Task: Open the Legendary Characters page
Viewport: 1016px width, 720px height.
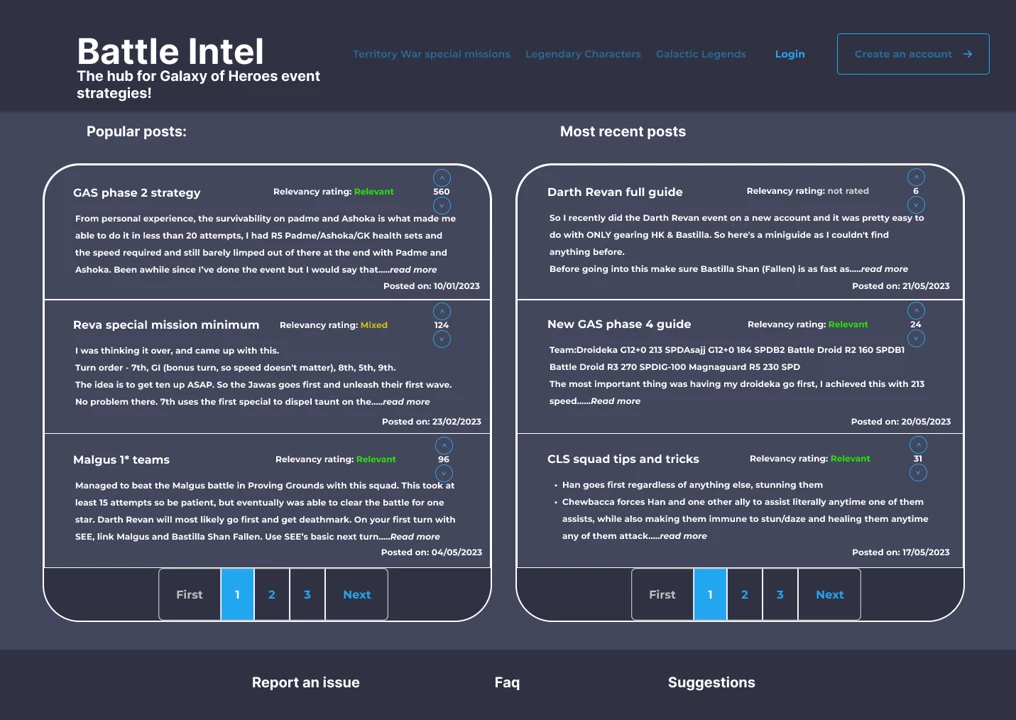Action: 583,54
